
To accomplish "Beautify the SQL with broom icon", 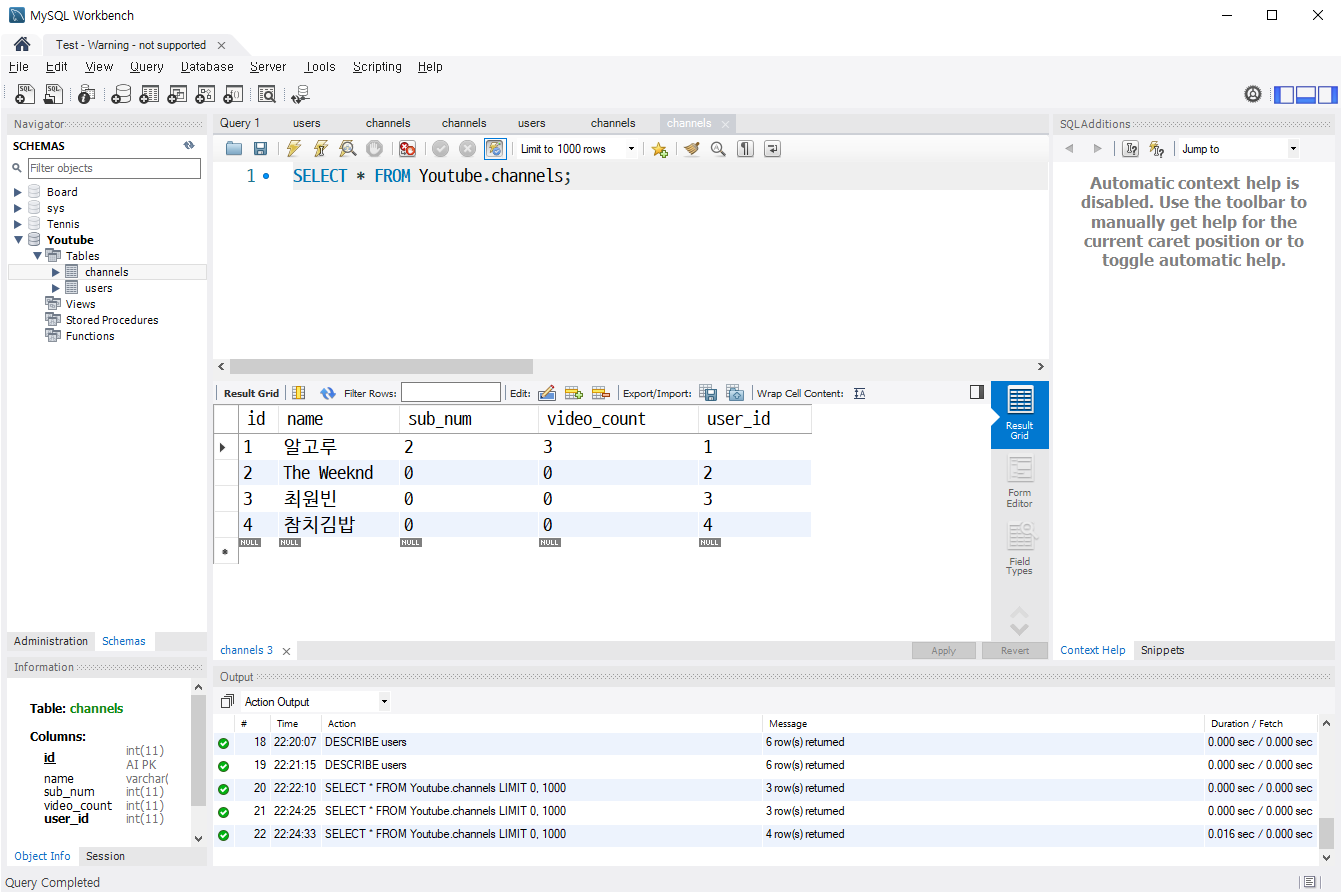I will (x=691, y=149).
